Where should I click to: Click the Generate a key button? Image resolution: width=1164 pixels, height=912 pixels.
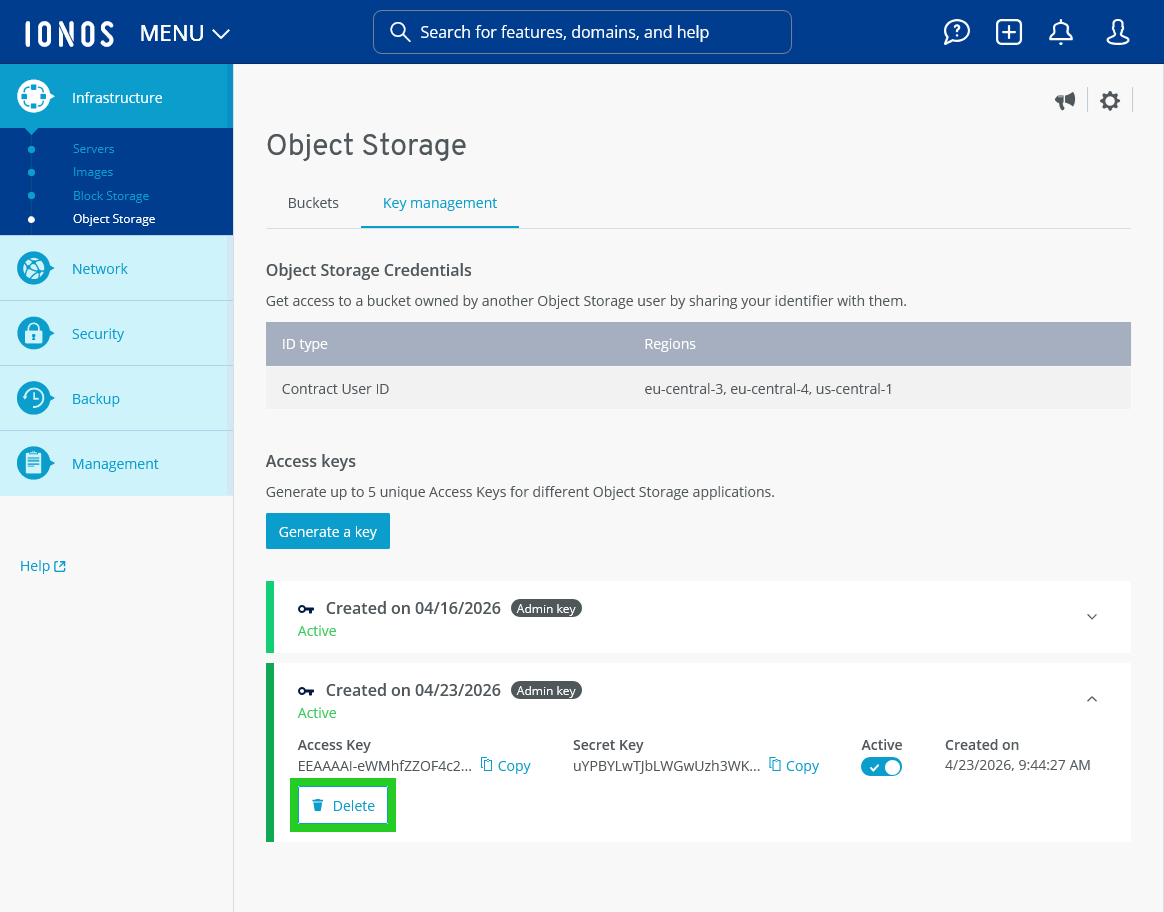tap(328, 532)
